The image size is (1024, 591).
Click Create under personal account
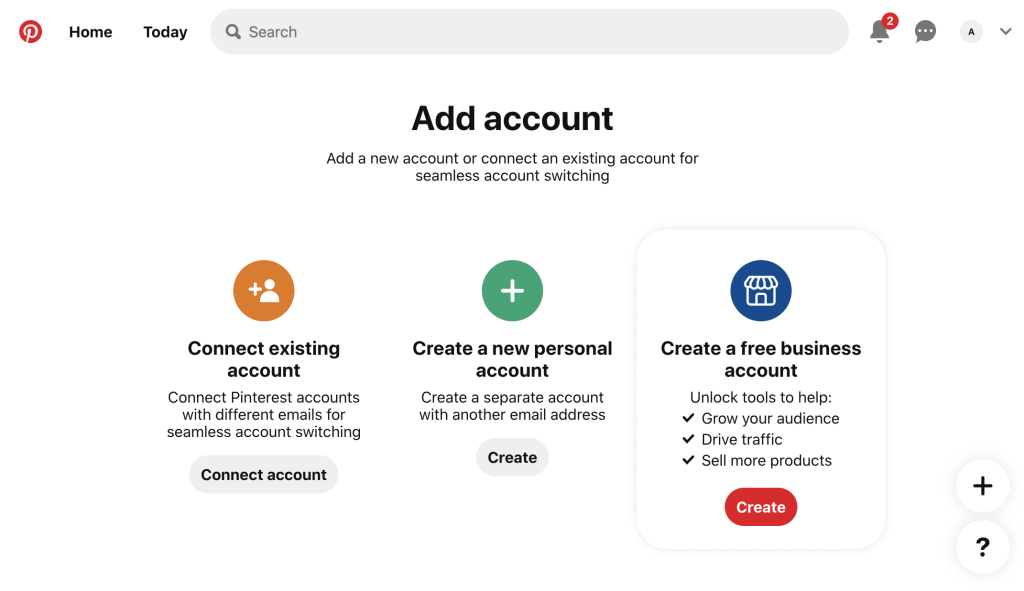click(x=512, y=457)
